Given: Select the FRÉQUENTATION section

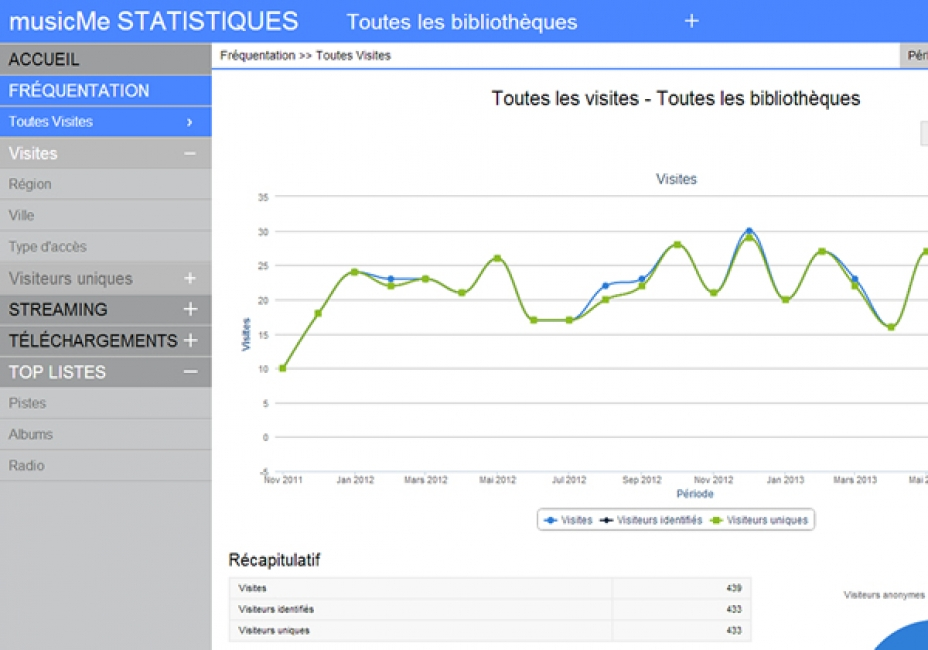Looking at the screenshot, I should [x=105, y=91].
